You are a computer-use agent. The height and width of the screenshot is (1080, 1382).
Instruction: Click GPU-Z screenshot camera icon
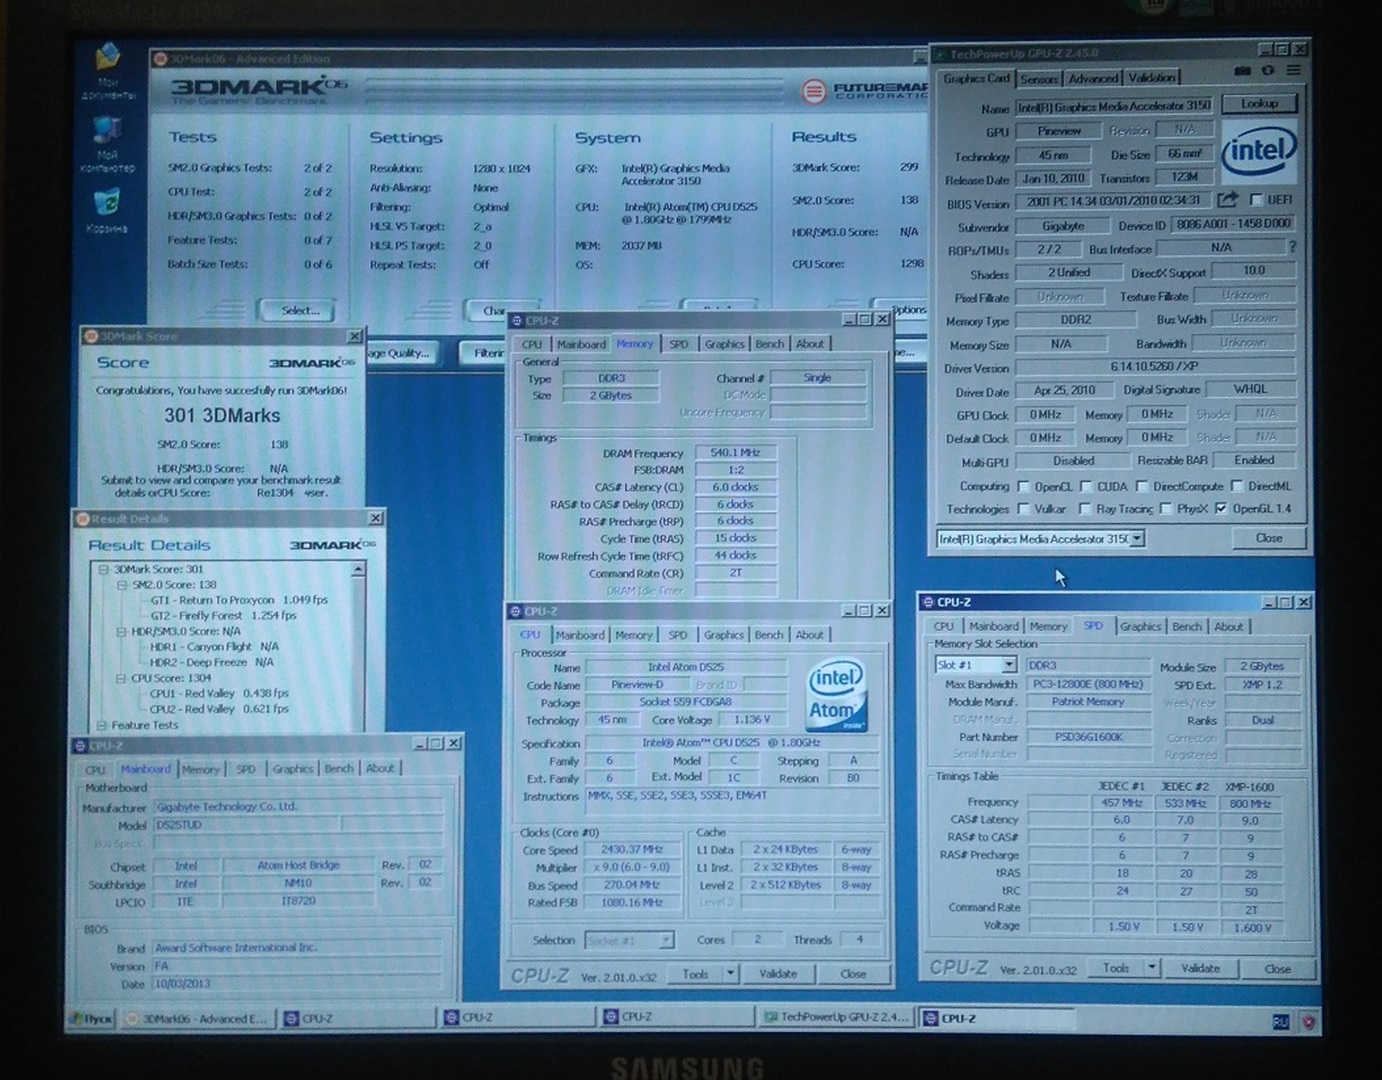point(1242,71)
